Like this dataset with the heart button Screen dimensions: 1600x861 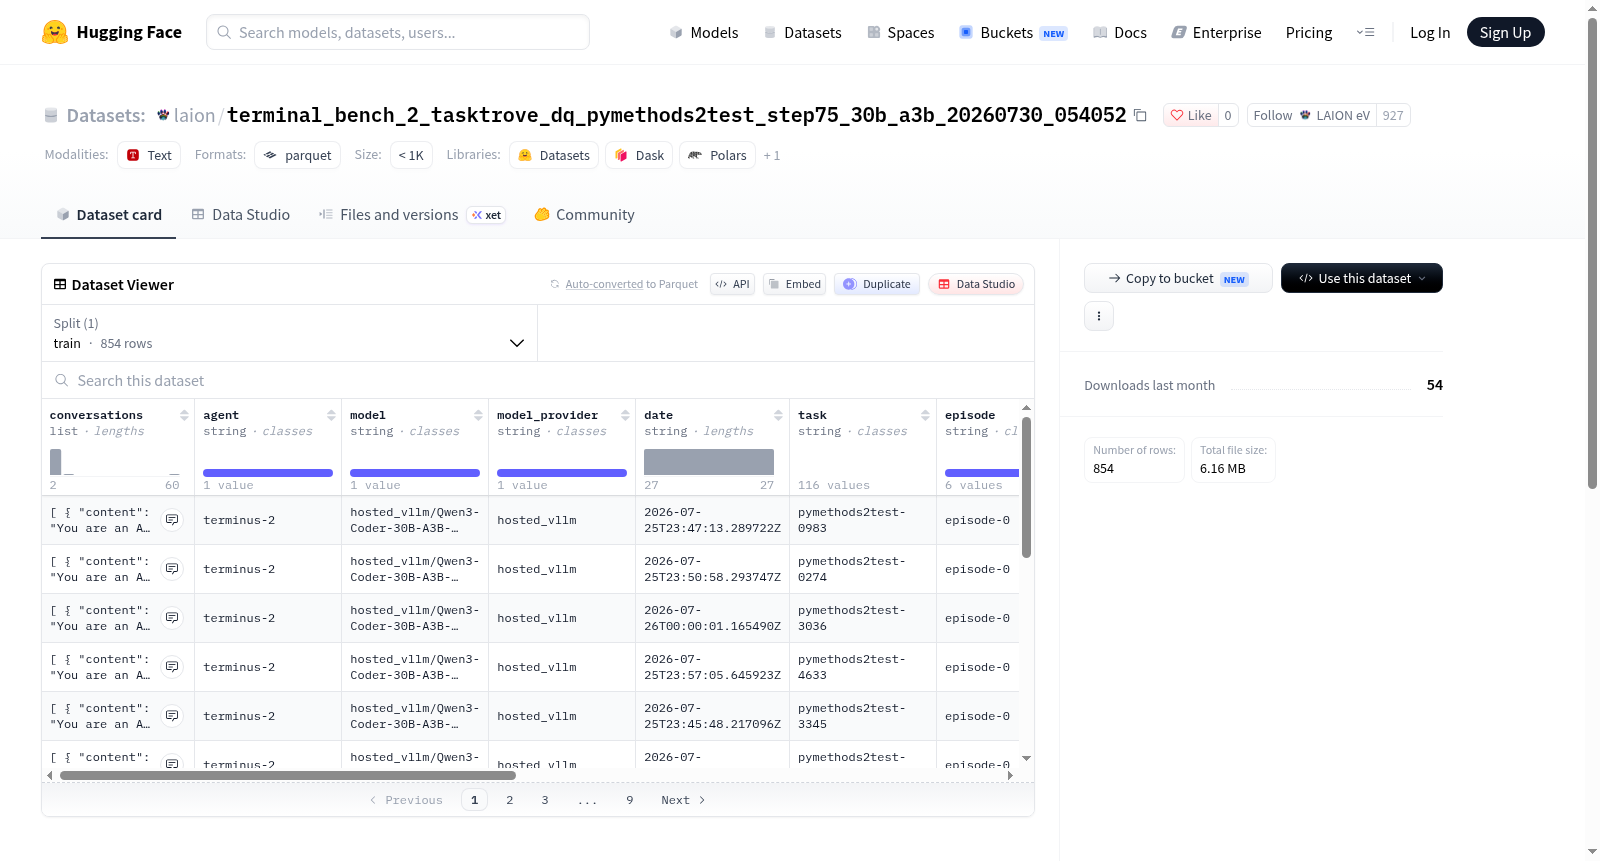tap(1191, 115)
